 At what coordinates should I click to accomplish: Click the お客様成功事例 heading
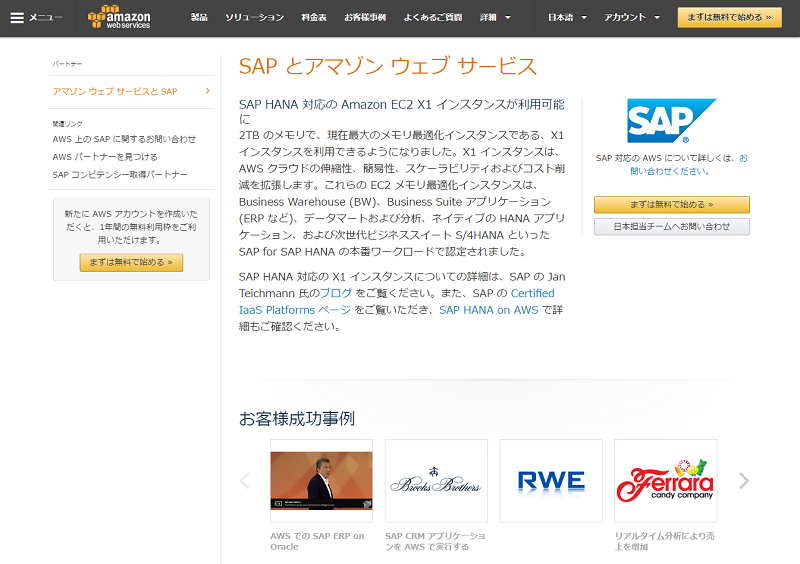(297, 419)
